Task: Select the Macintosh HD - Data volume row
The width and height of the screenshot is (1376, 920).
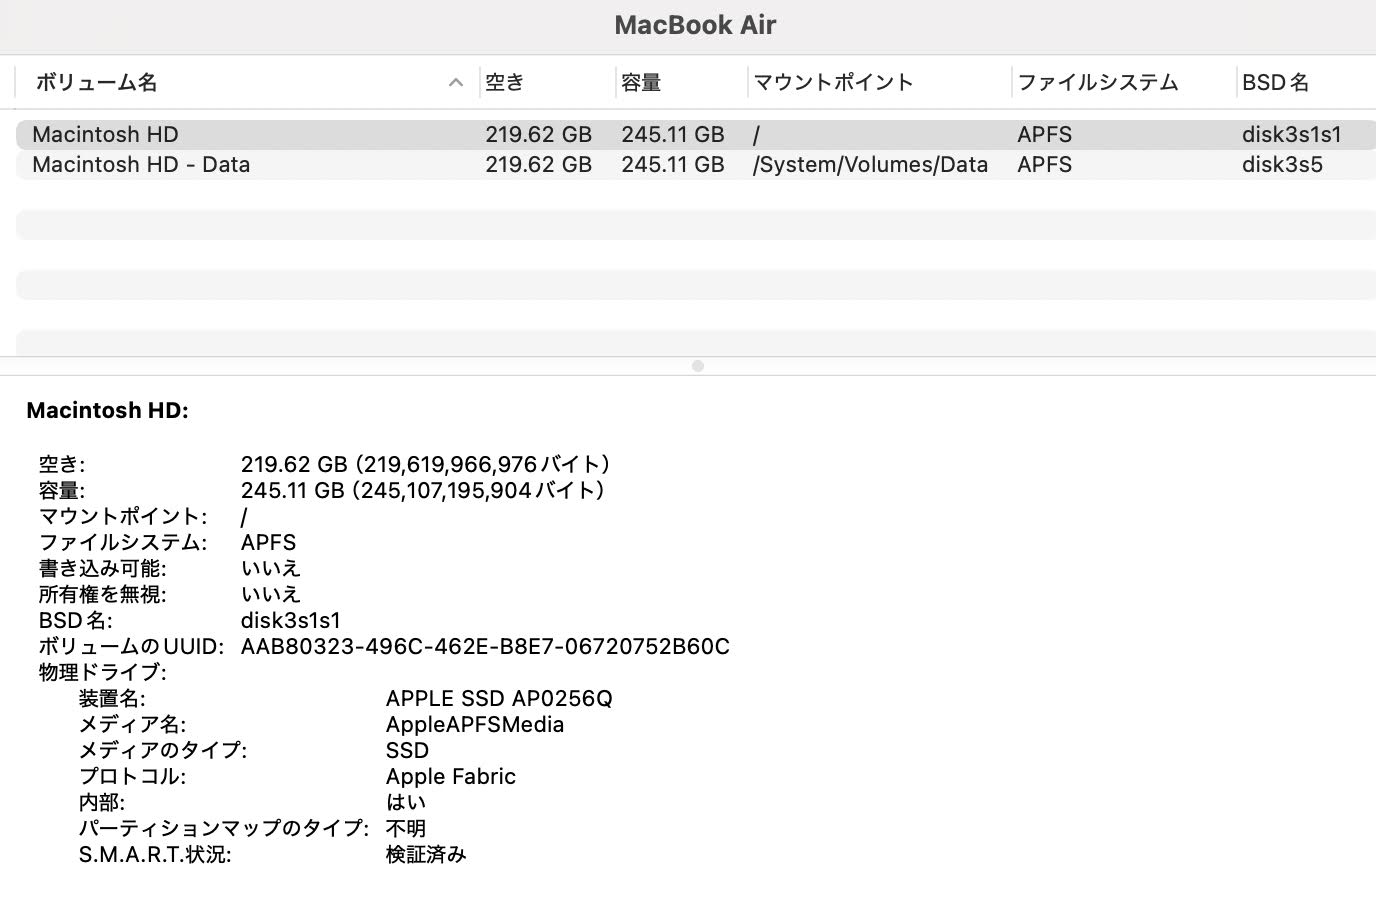Action: (x=141, y=164)
